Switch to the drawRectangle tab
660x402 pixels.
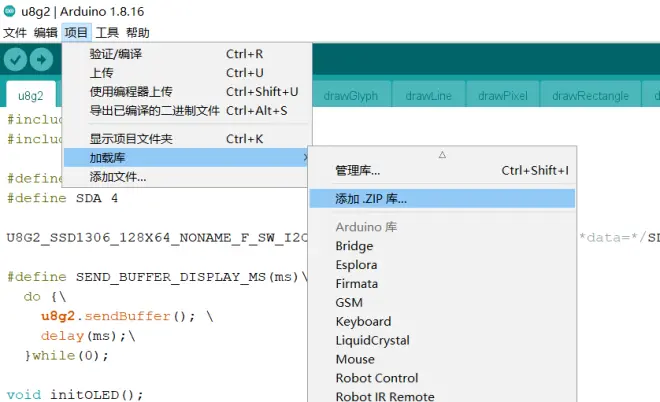pyautogui.click(x=590, y=96)
